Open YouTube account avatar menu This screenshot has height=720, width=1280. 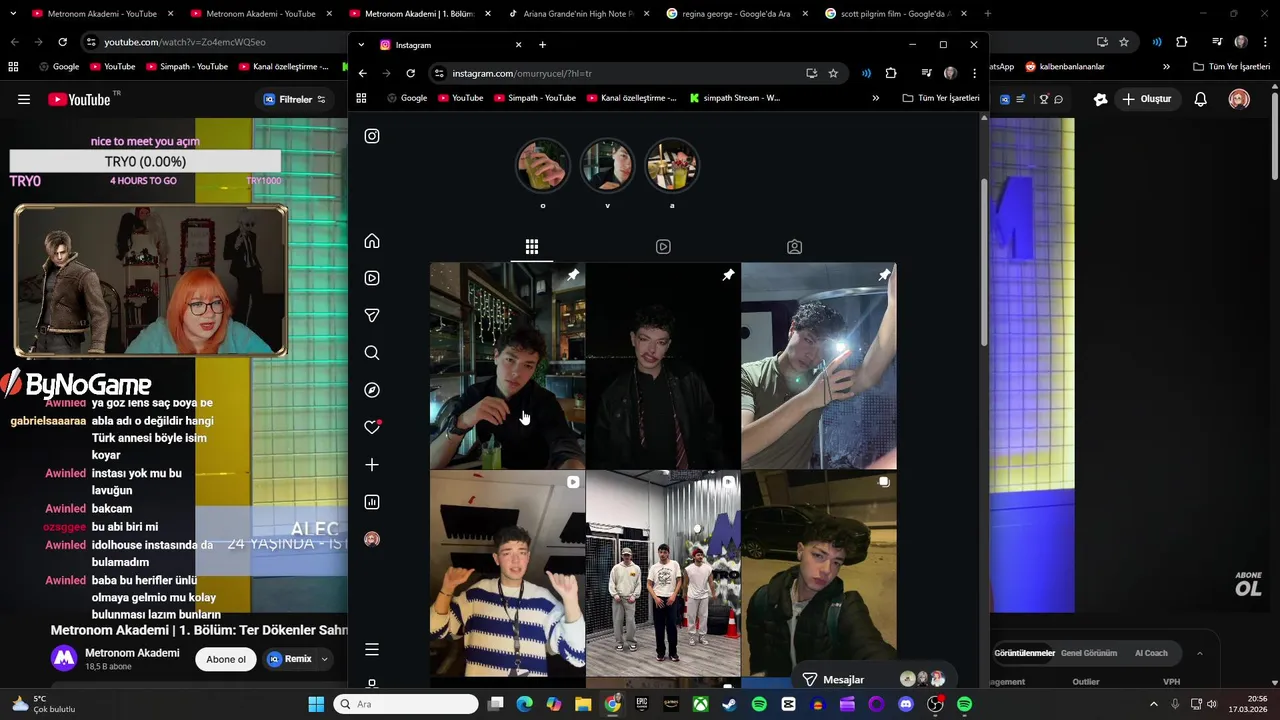pos(1239,99)
